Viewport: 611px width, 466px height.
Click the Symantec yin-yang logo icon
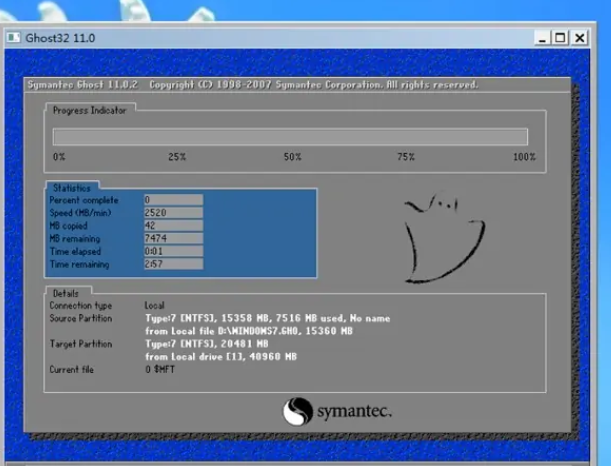(x=298, y=411)
